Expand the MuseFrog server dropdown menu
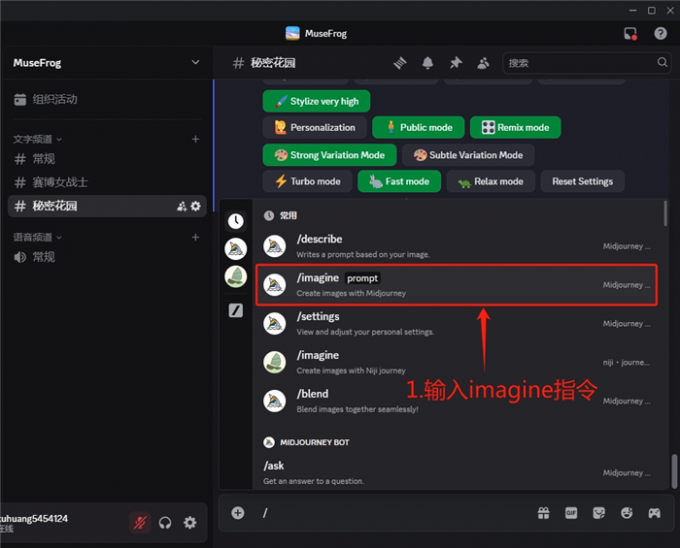Screen dimensions: 680x548 195,63
